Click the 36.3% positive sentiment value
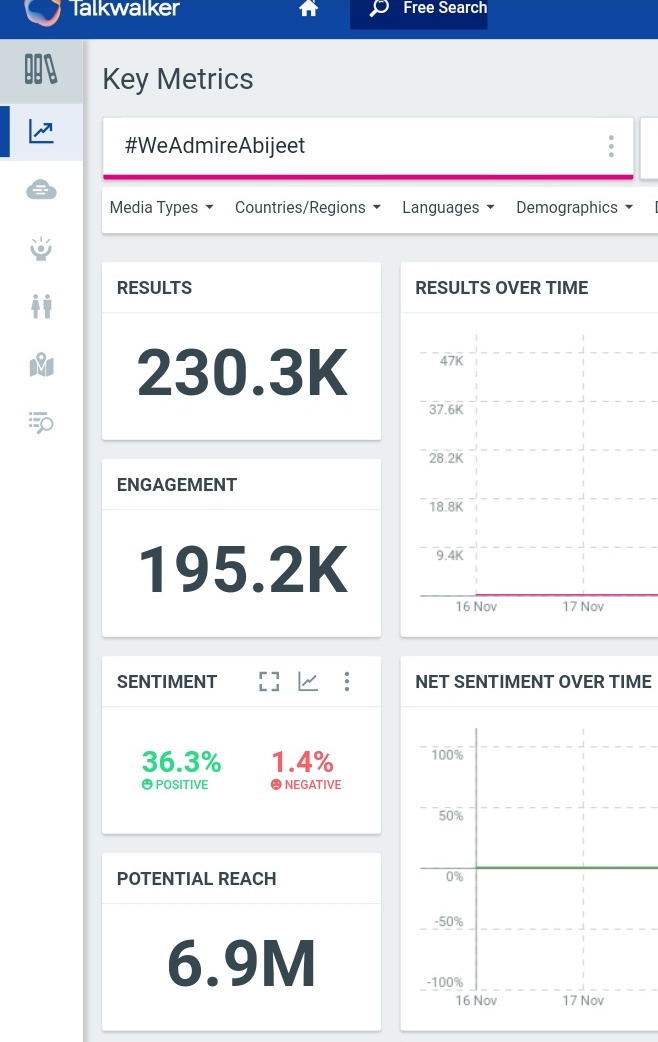The width and height of the screenshot is (658, 1042). click(x=181, y=762)
